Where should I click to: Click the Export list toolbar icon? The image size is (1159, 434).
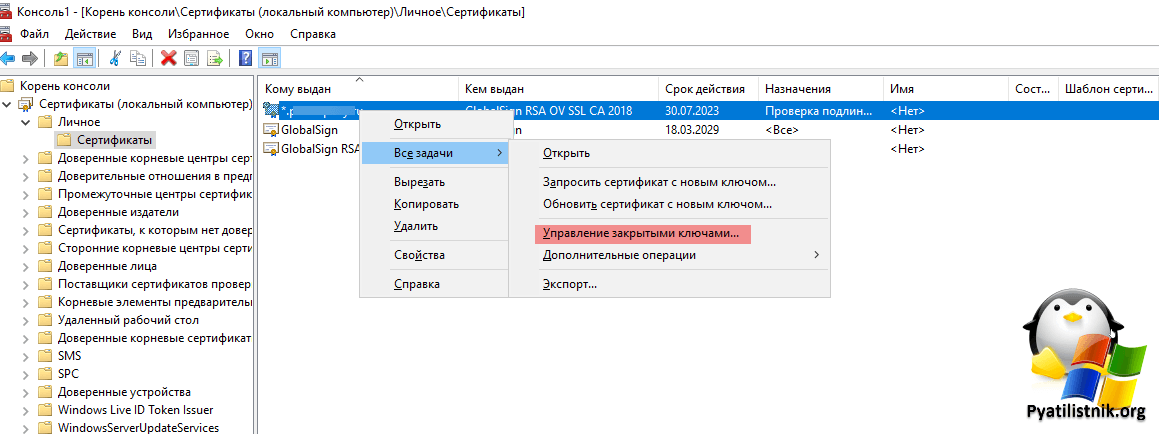click(214, 58)
